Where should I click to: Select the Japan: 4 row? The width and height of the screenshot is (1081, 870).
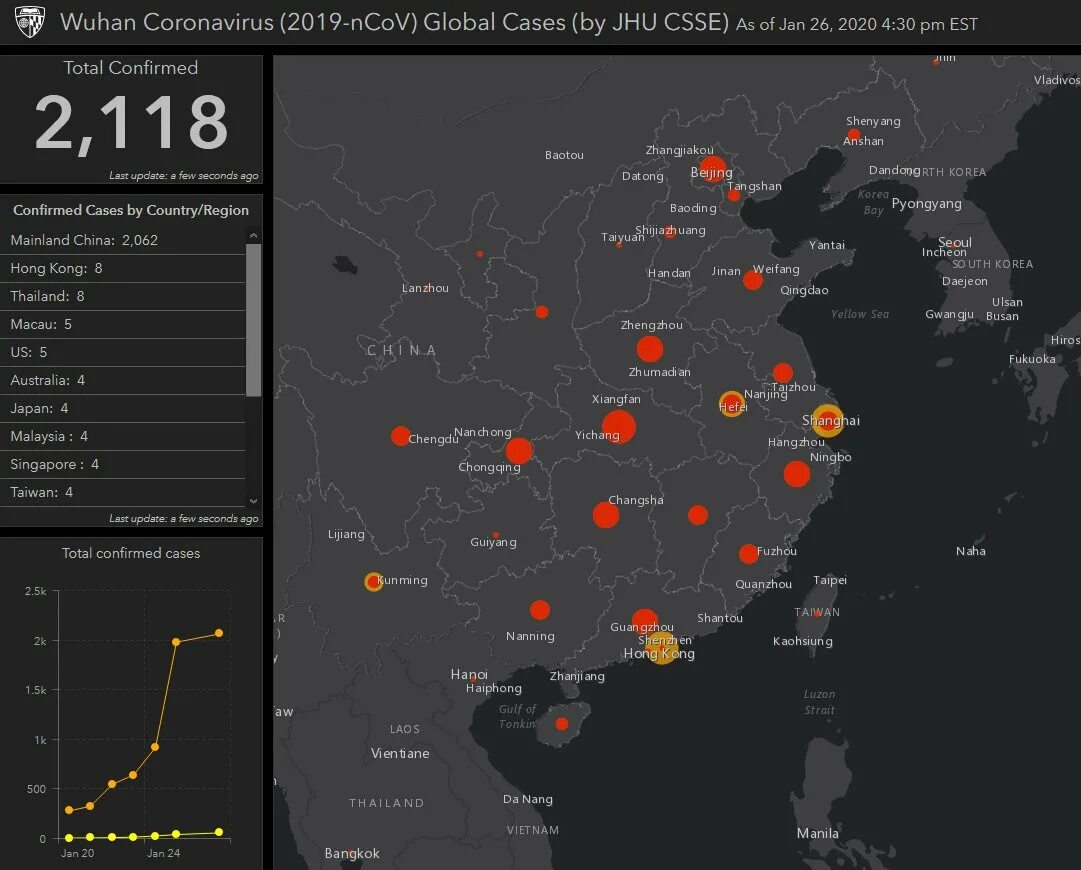tap(123, 408)
